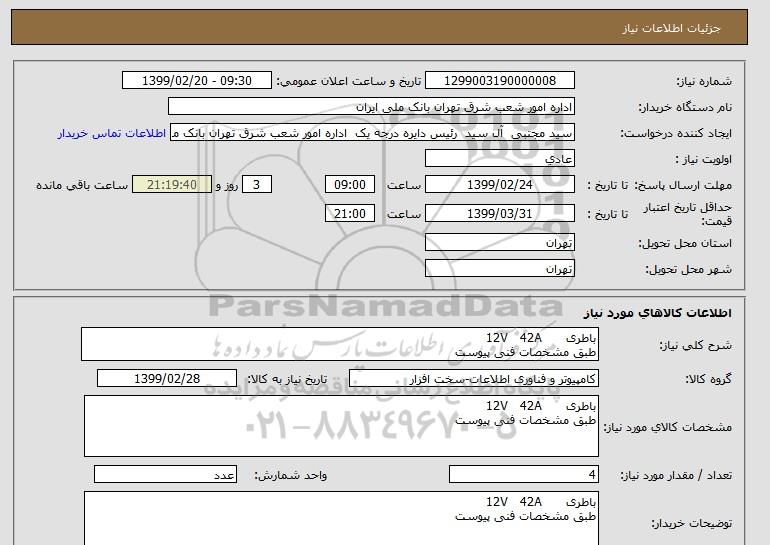Click response deadline date field 1399/02/24
The width and height of the screenshot is (770, 545).
click(499, 185)
